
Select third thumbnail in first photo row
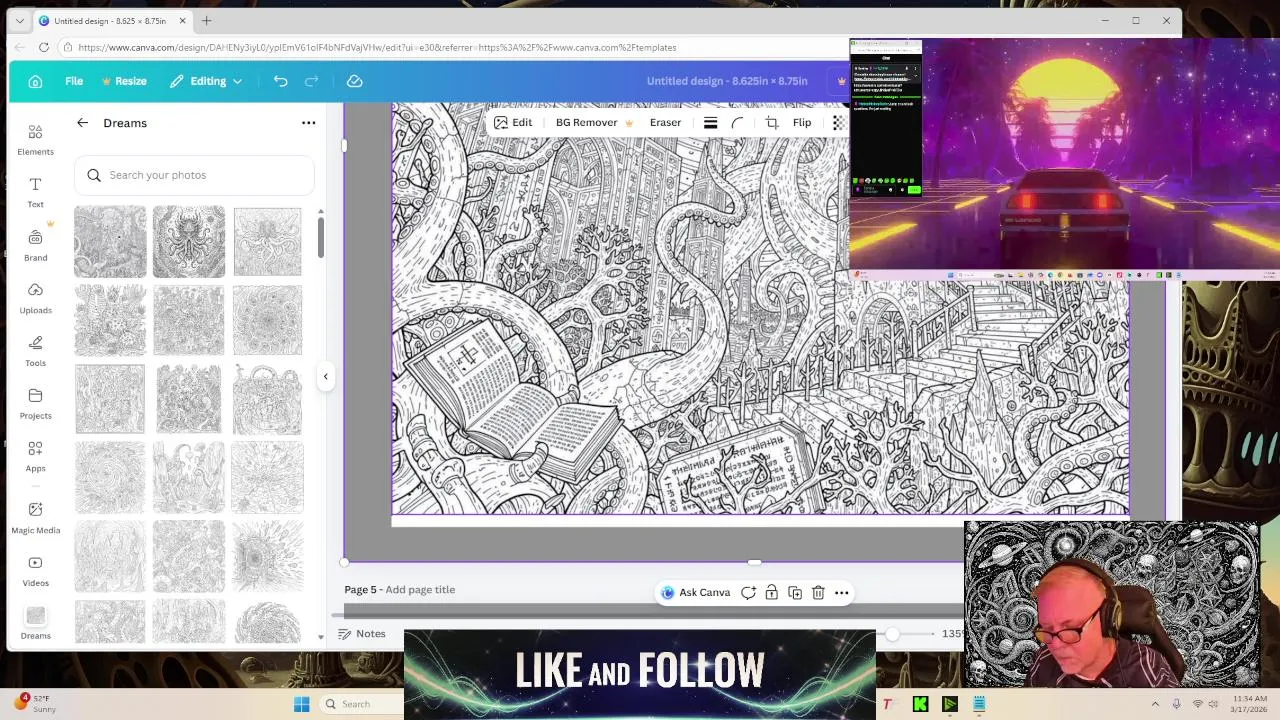click(267, 241)
